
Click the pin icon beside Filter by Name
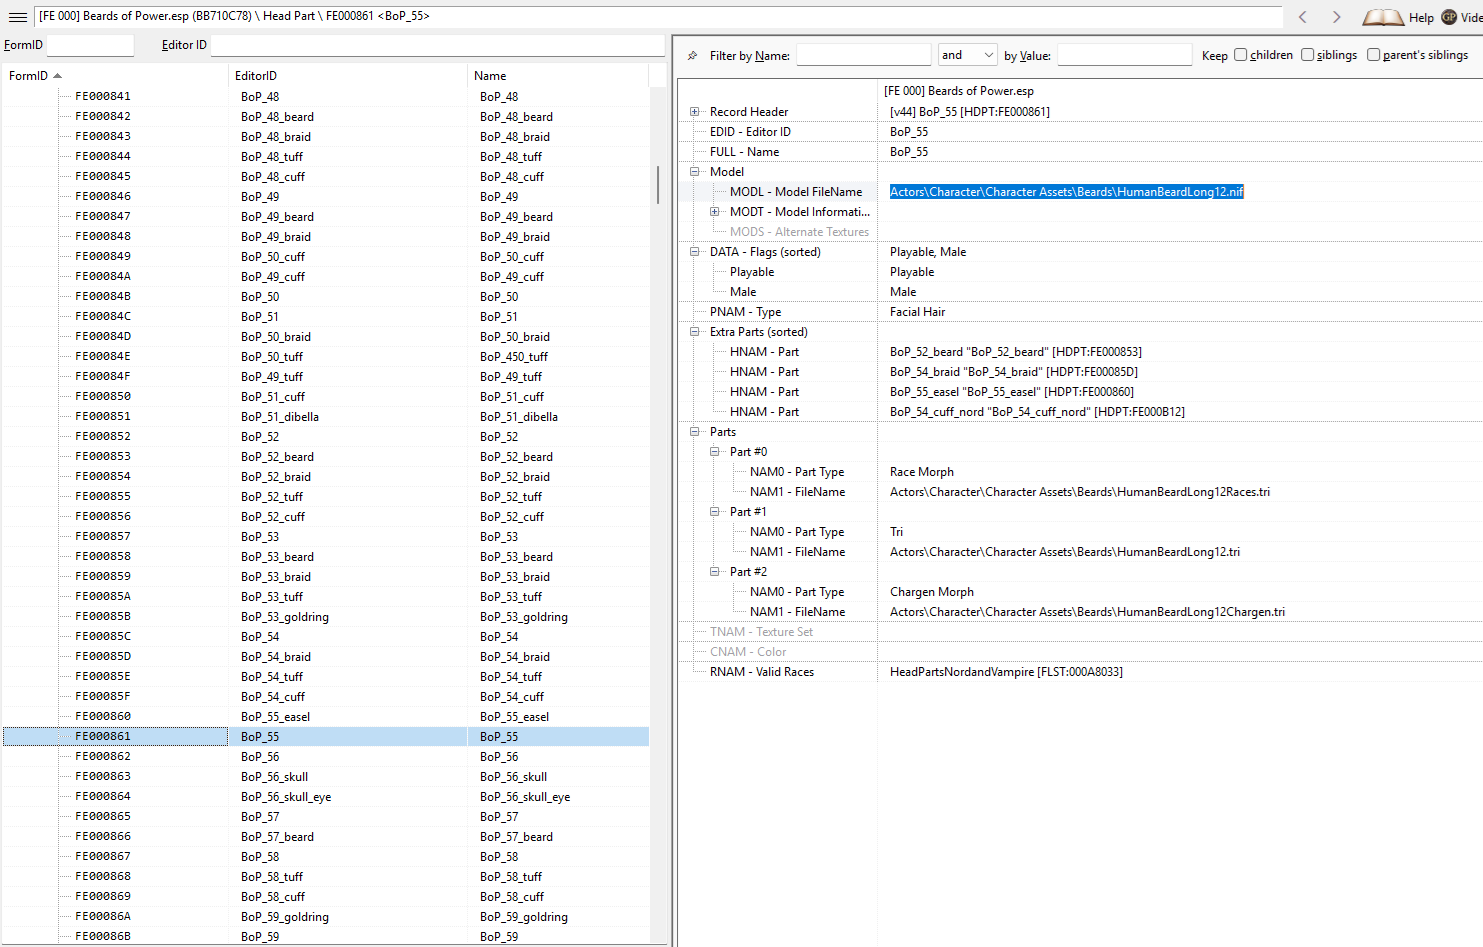692,56
